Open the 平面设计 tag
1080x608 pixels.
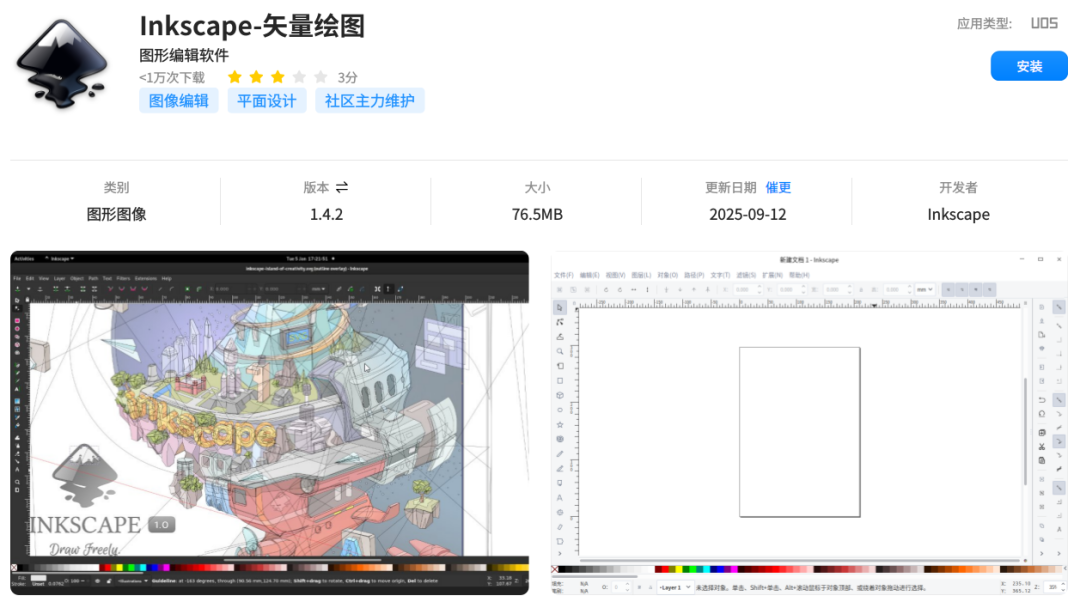pos(267,101)
